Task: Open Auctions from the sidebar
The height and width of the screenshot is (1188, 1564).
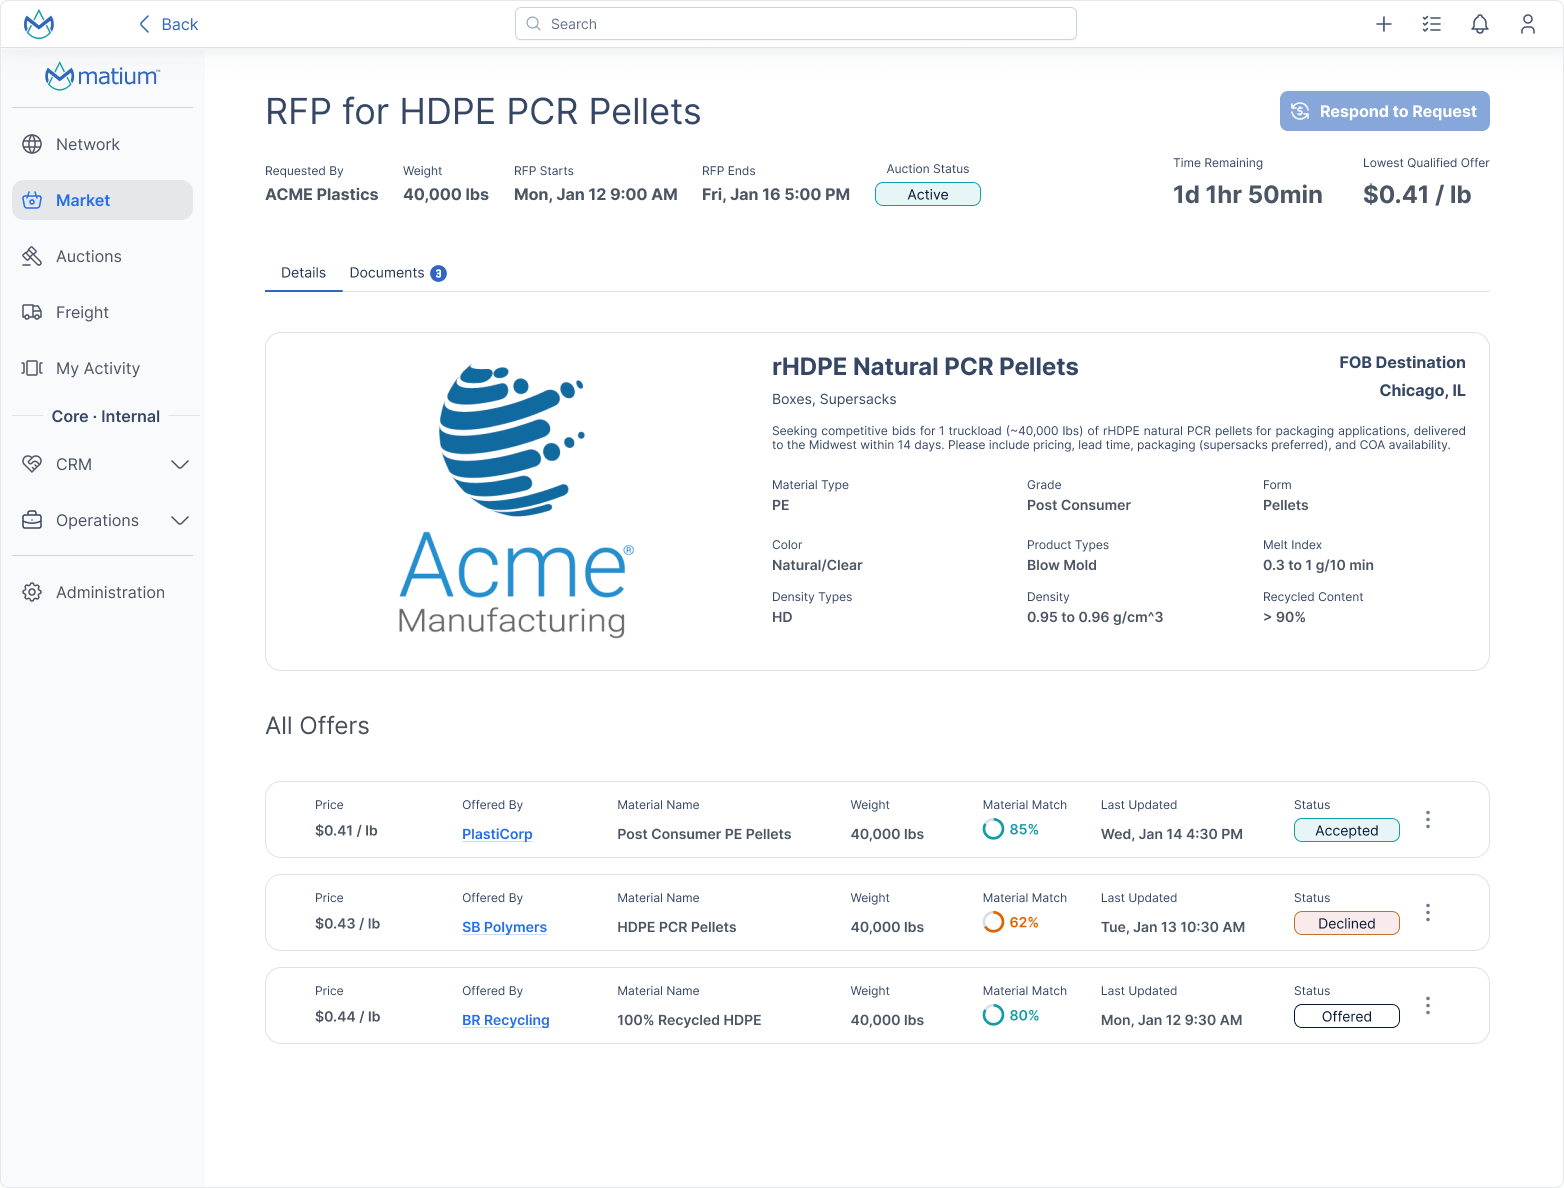Action: tap(91, 256)
